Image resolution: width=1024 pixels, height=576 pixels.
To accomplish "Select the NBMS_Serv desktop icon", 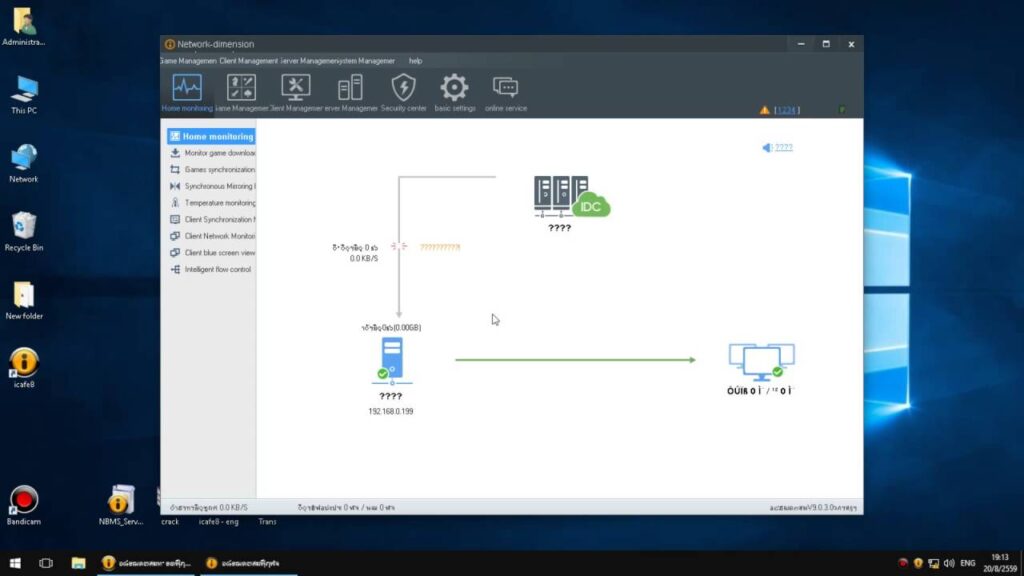I will point(121,505).
